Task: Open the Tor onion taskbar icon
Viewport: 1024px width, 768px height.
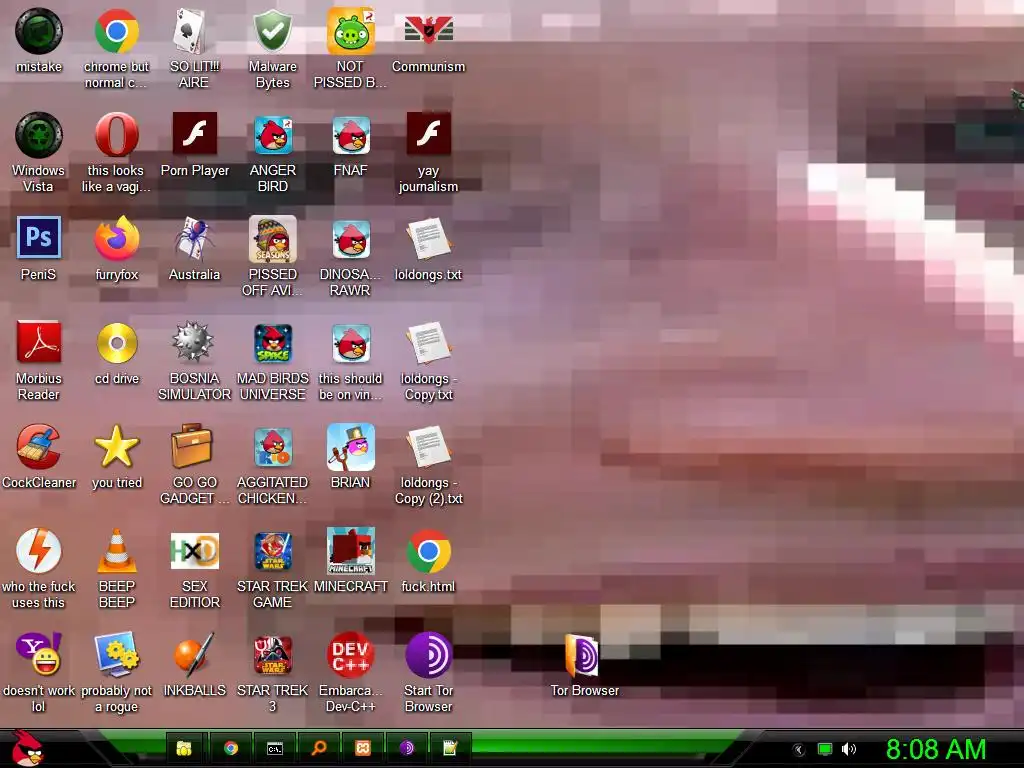Action: pyautogui.click(x=407, y=748)
